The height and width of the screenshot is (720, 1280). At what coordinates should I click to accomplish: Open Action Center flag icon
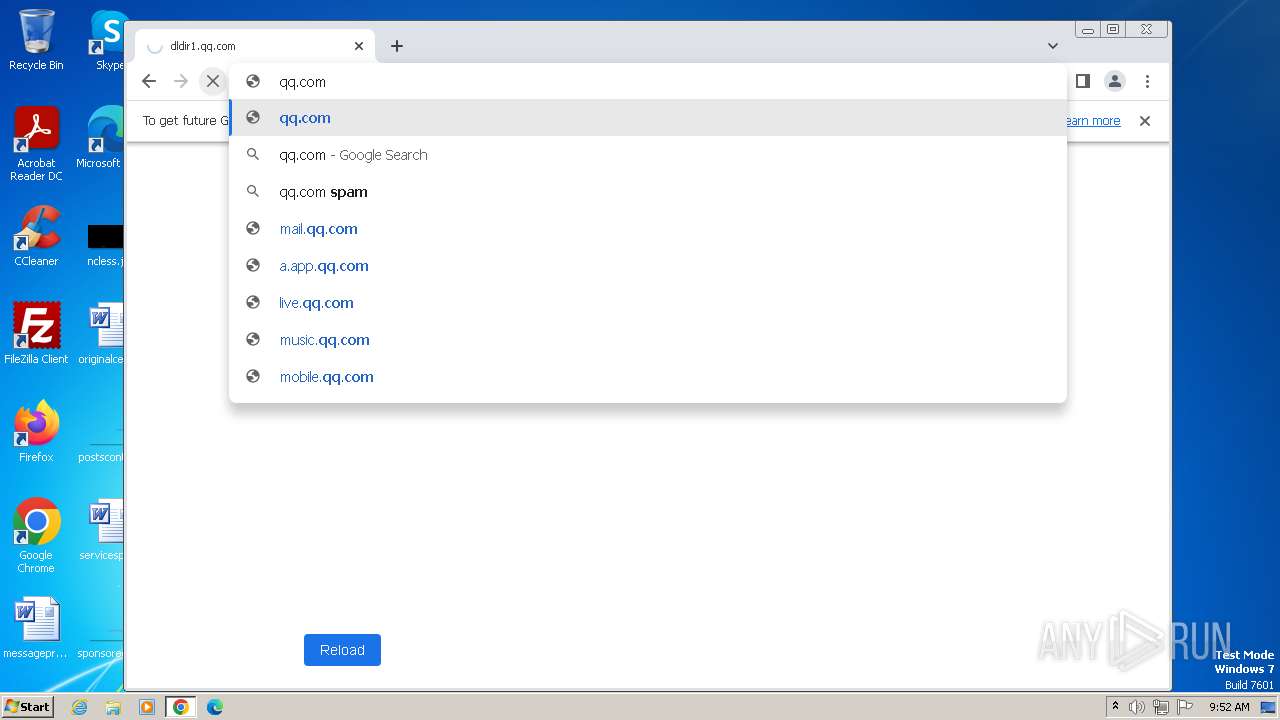1185,707
